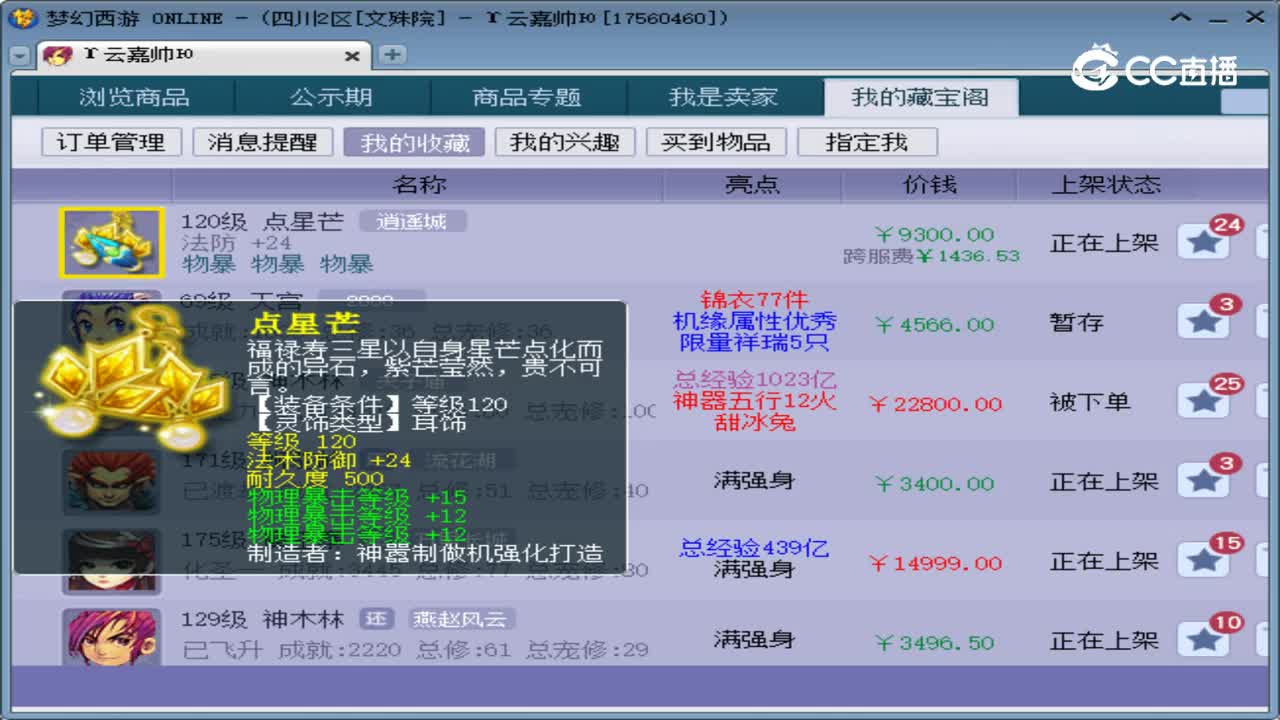Viewport: 1280px width, 720px height.
Task: Add a new tab with the plus button
Action: (392, 55)
